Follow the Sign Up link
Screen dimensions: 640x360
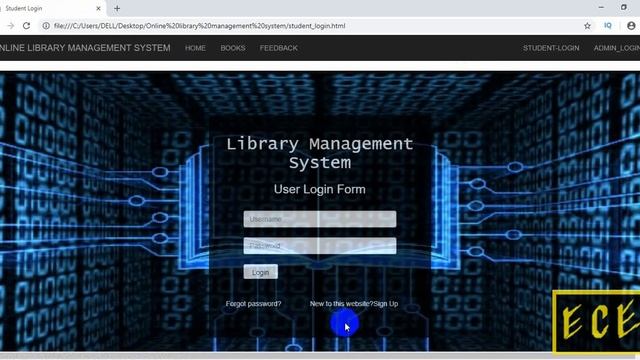(x=386, y=304)
